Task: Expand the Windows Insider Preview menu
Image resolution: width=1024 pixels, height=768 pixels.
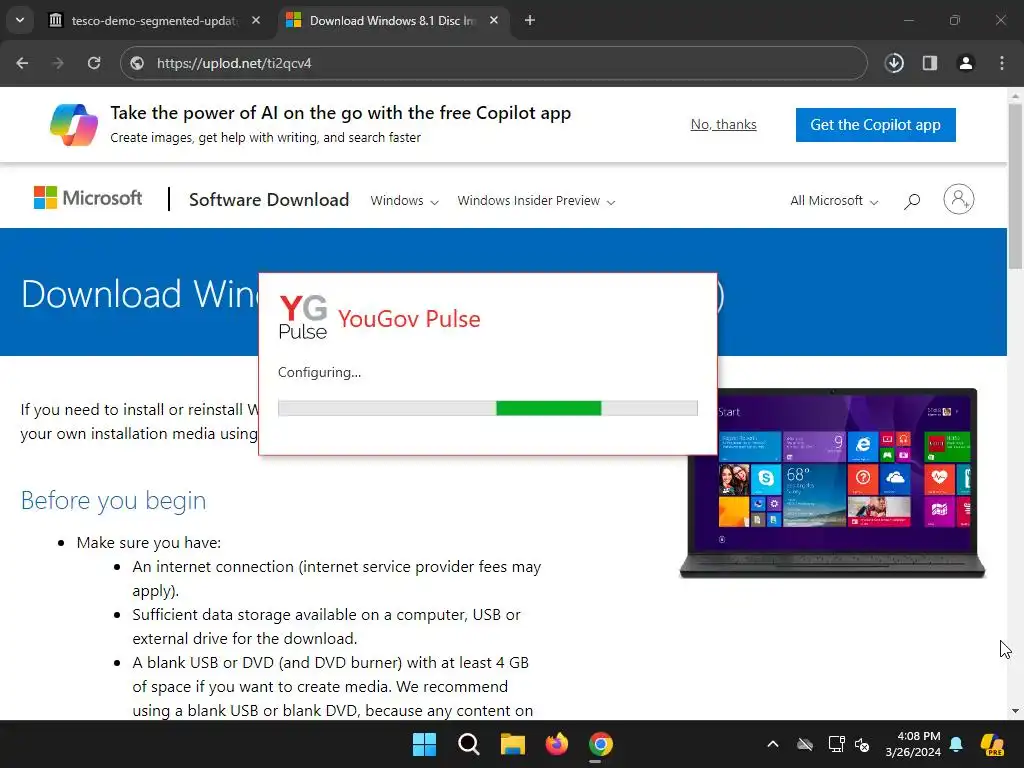Action: (536, 200)
